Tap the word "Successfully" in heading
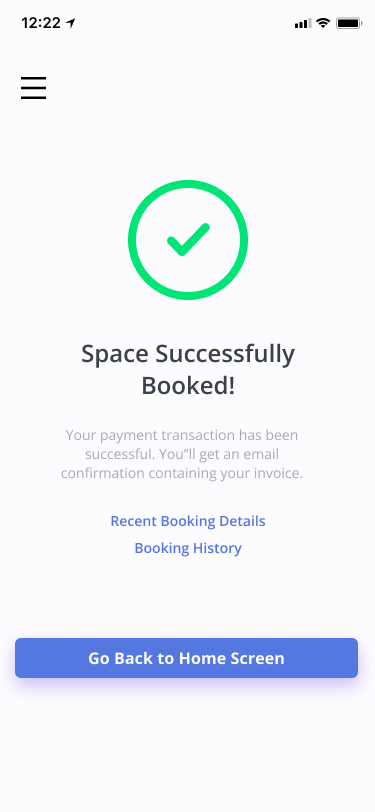Image resolution: width=375 pixels, height=812 pixels. [225, 354]
